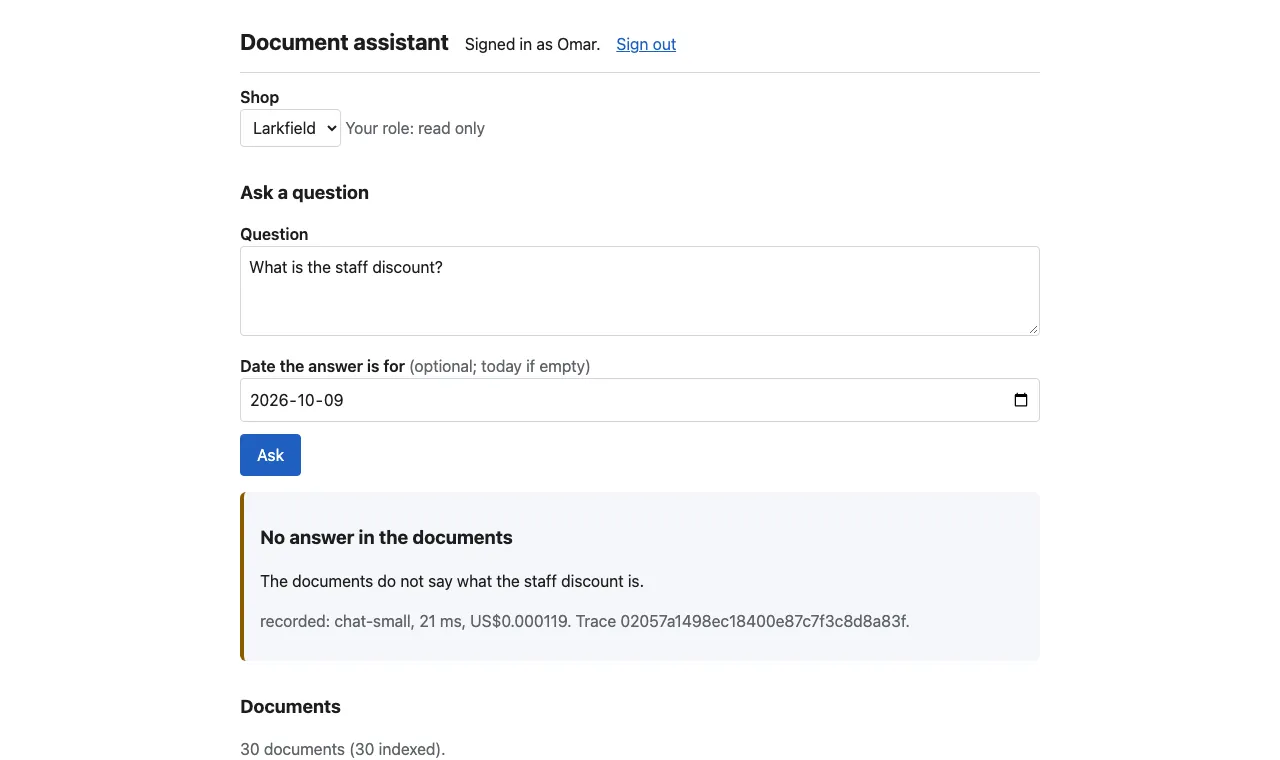Click the Documents section heading
1280x760 pixels.
coord(290,707)
